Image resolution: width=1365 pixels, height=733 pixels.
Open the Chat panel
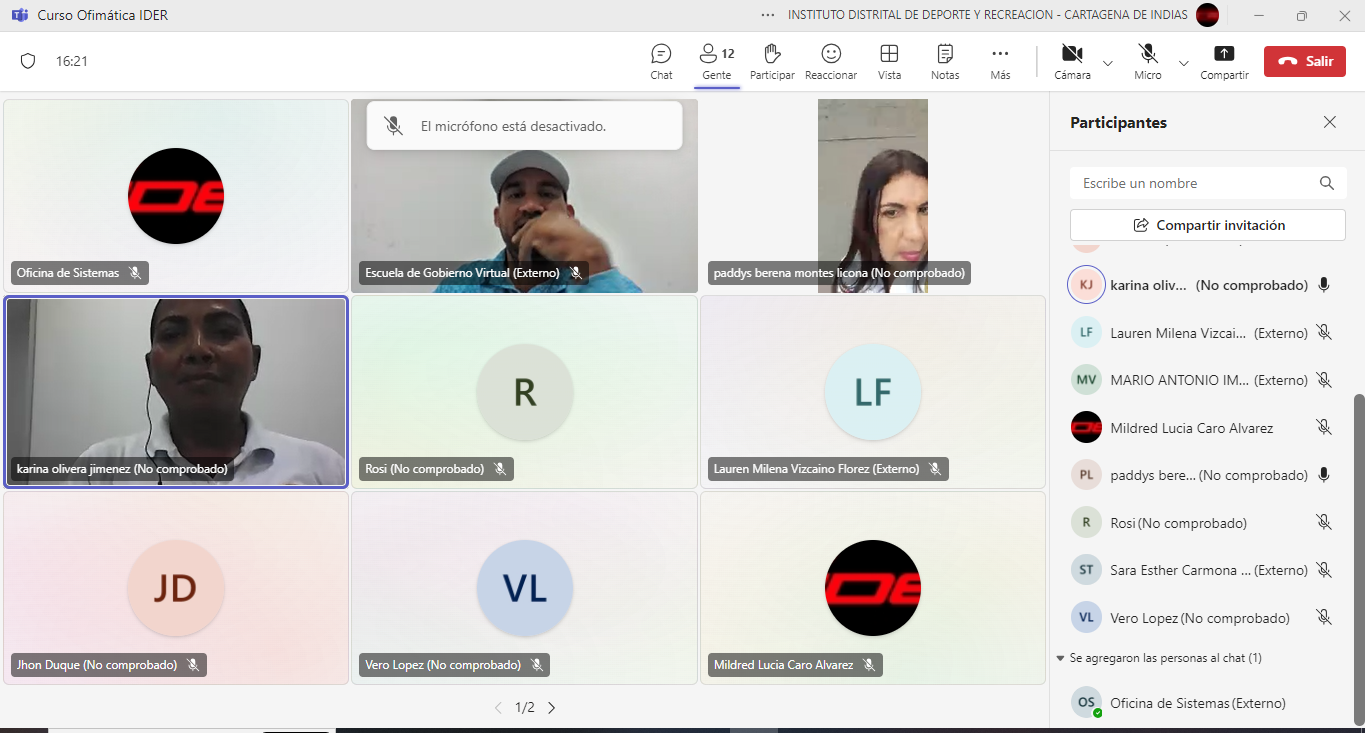661,61
